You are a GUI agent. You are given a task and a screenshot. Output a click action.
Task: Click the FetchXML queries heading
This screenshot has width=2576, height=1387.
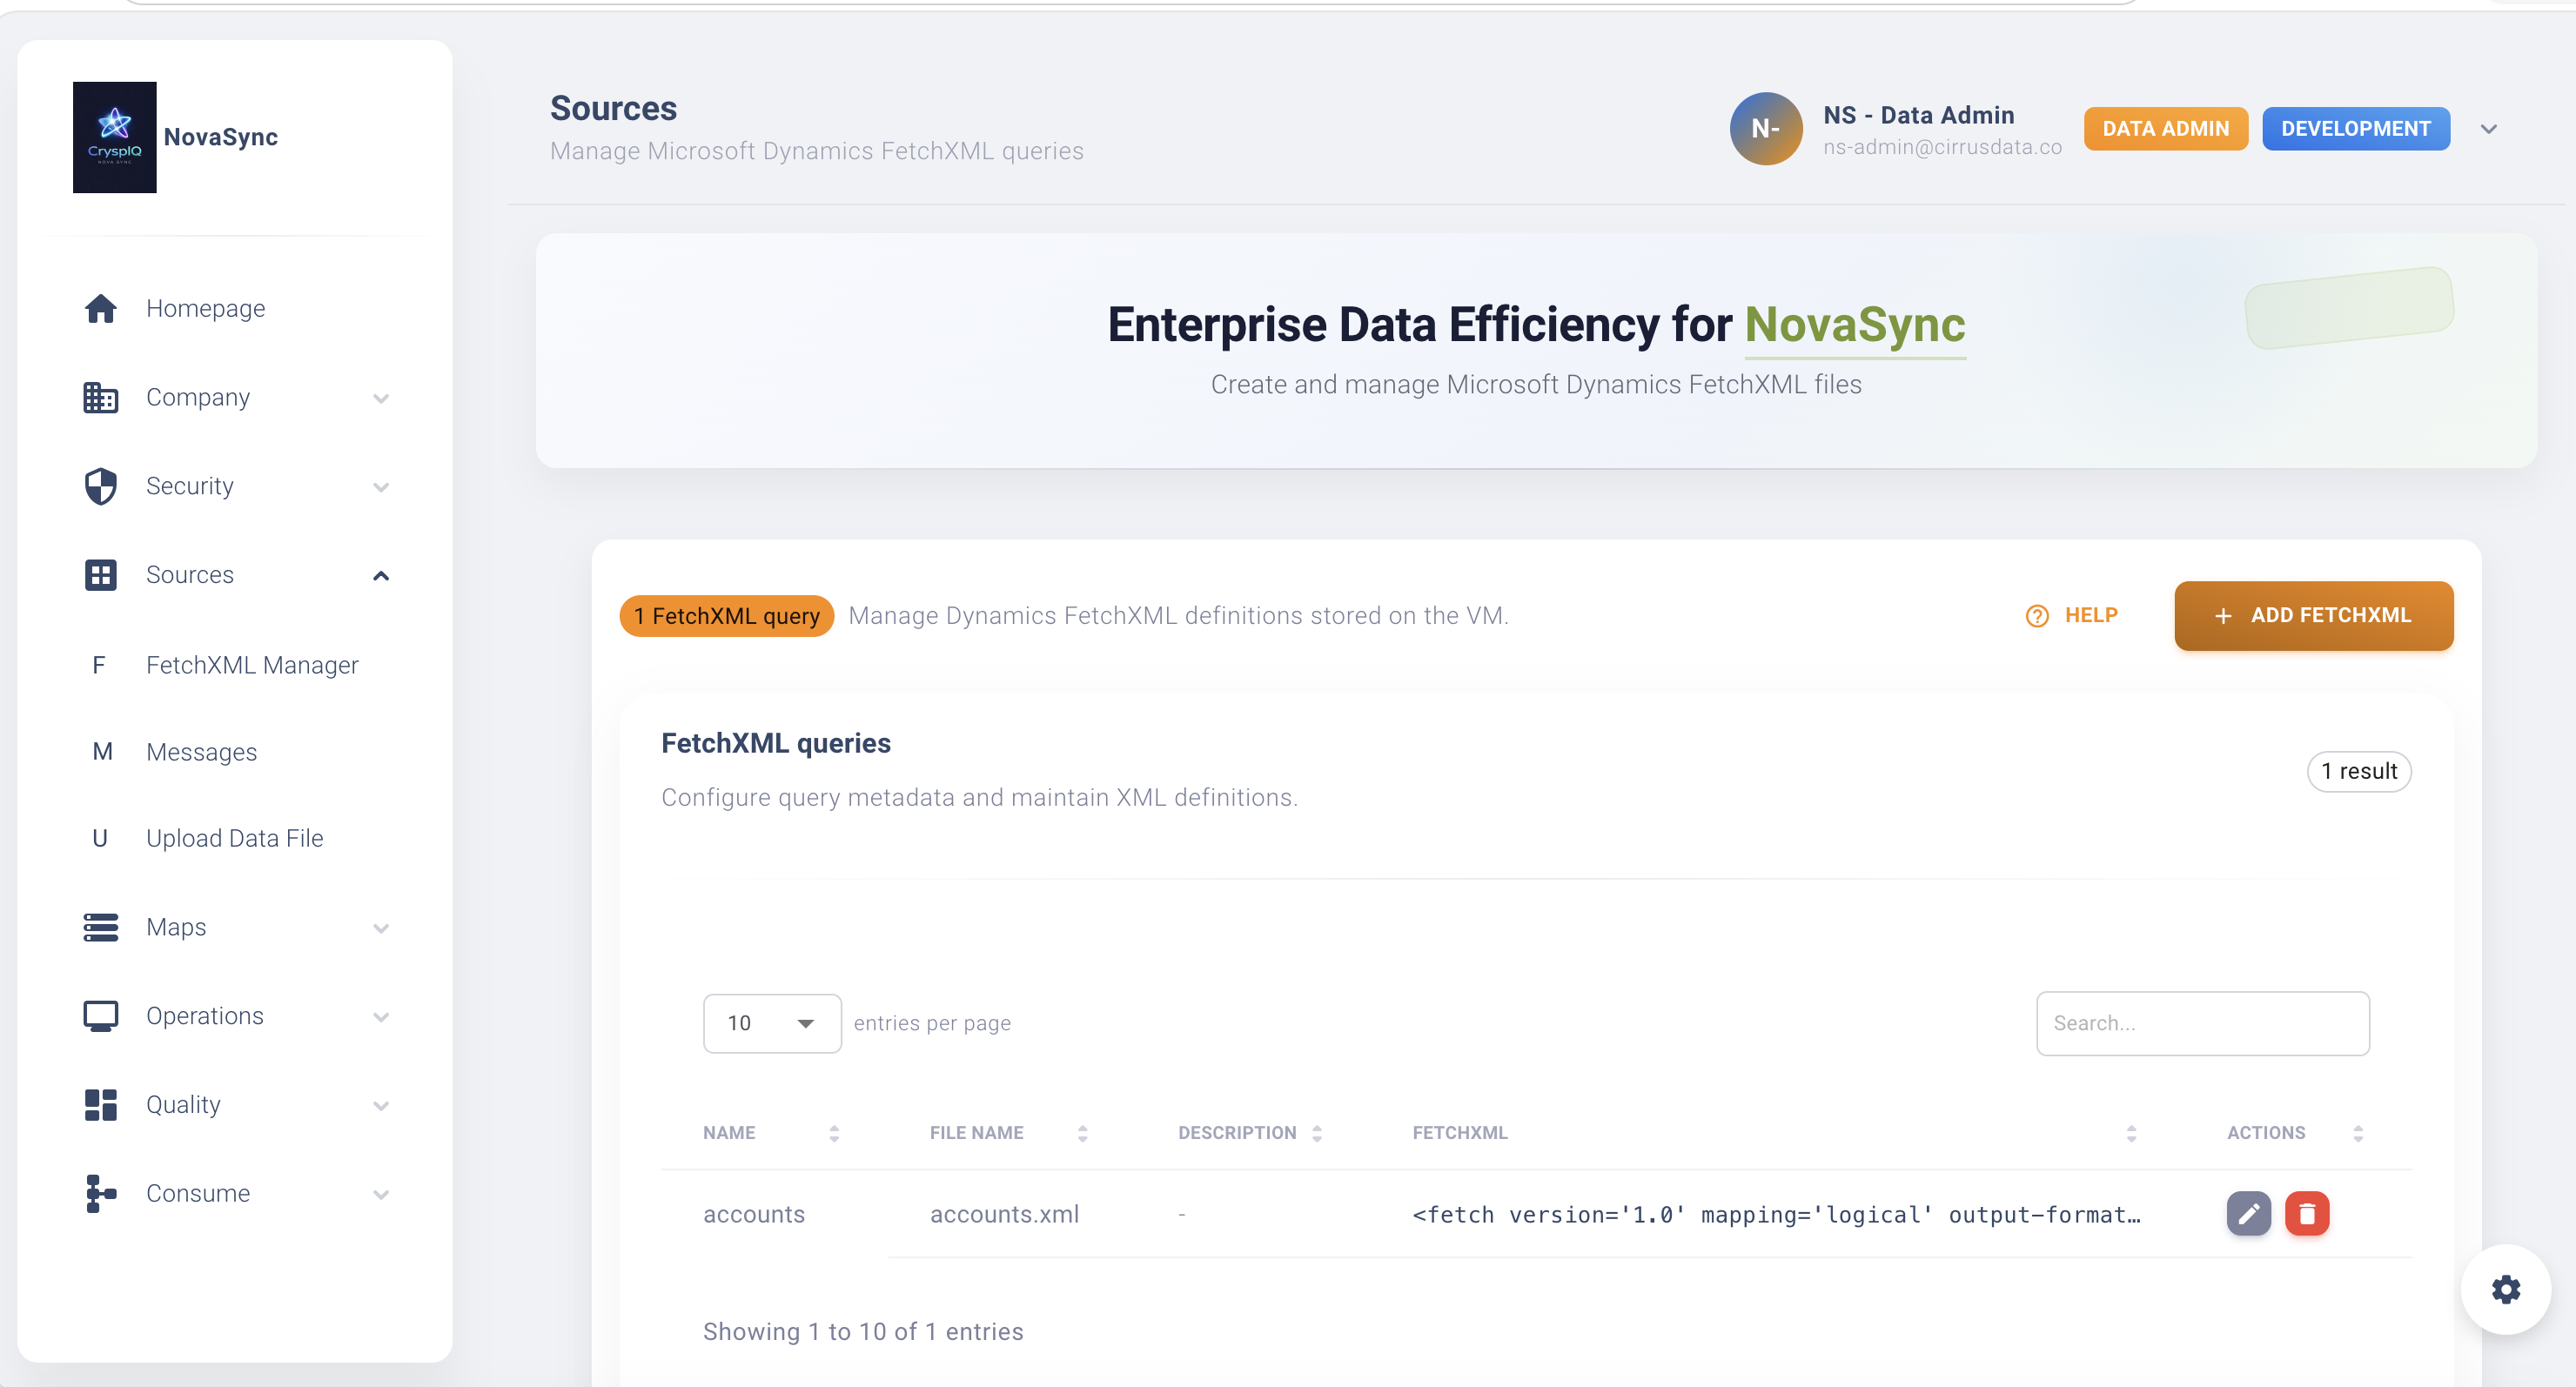click(x=775, y=743)
